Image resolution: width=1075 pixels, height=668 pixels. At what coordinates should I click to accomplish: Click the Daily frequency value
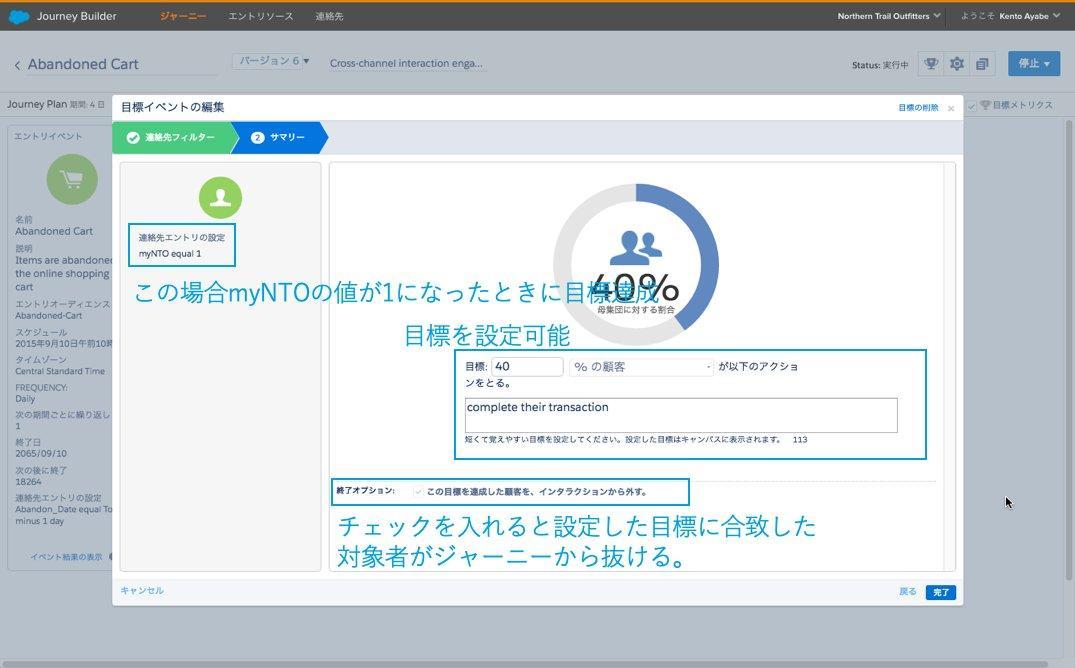coord(25,398)
